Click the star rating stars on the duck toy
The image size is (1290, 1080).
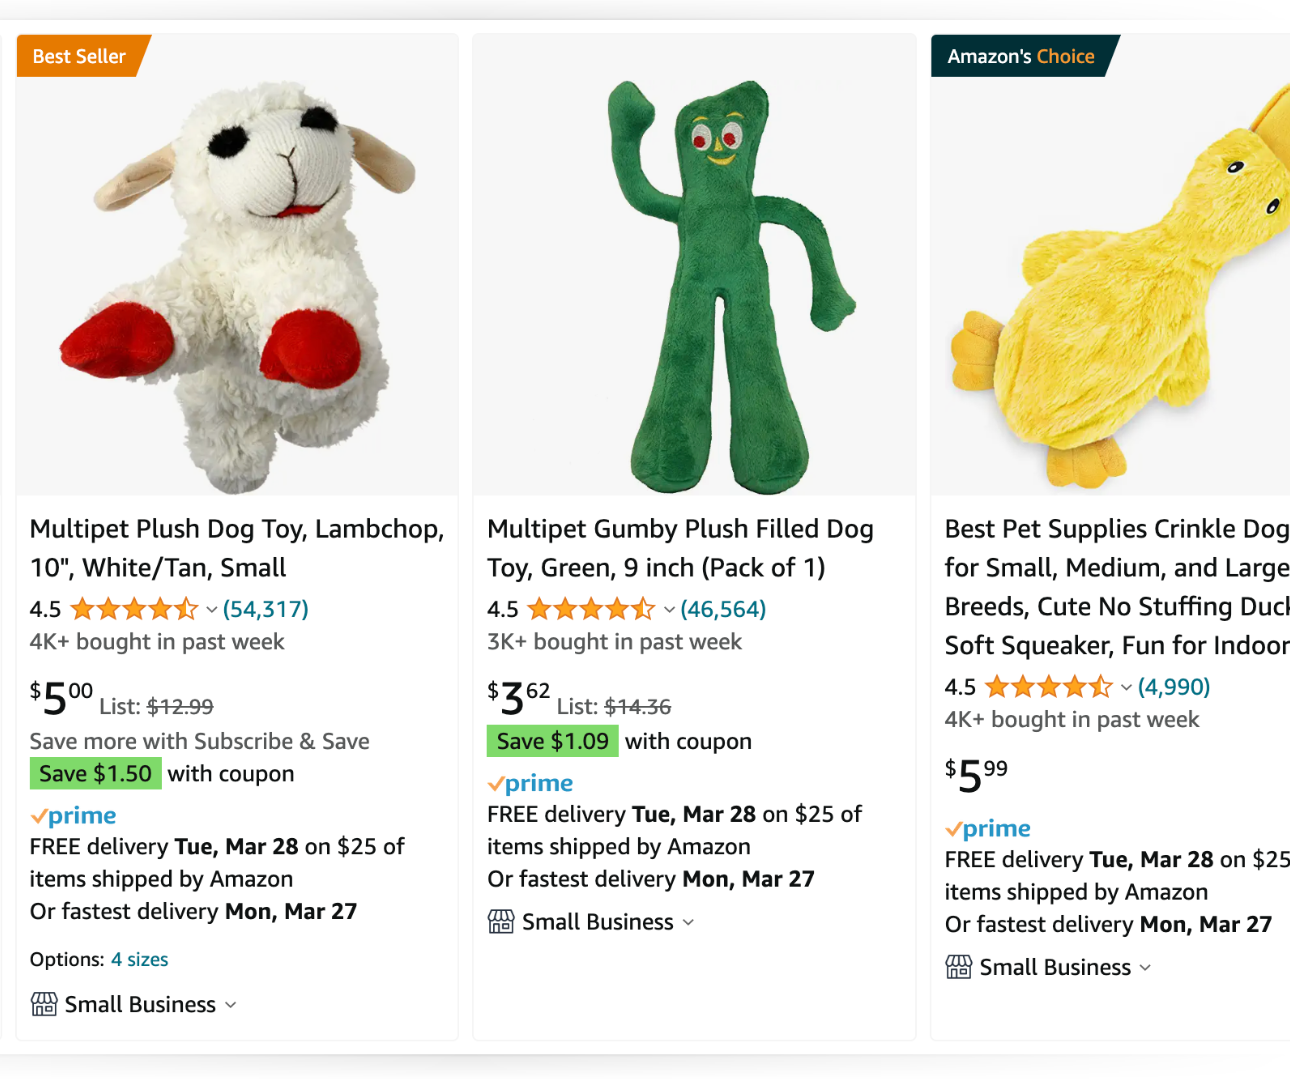coord(1049,687)
